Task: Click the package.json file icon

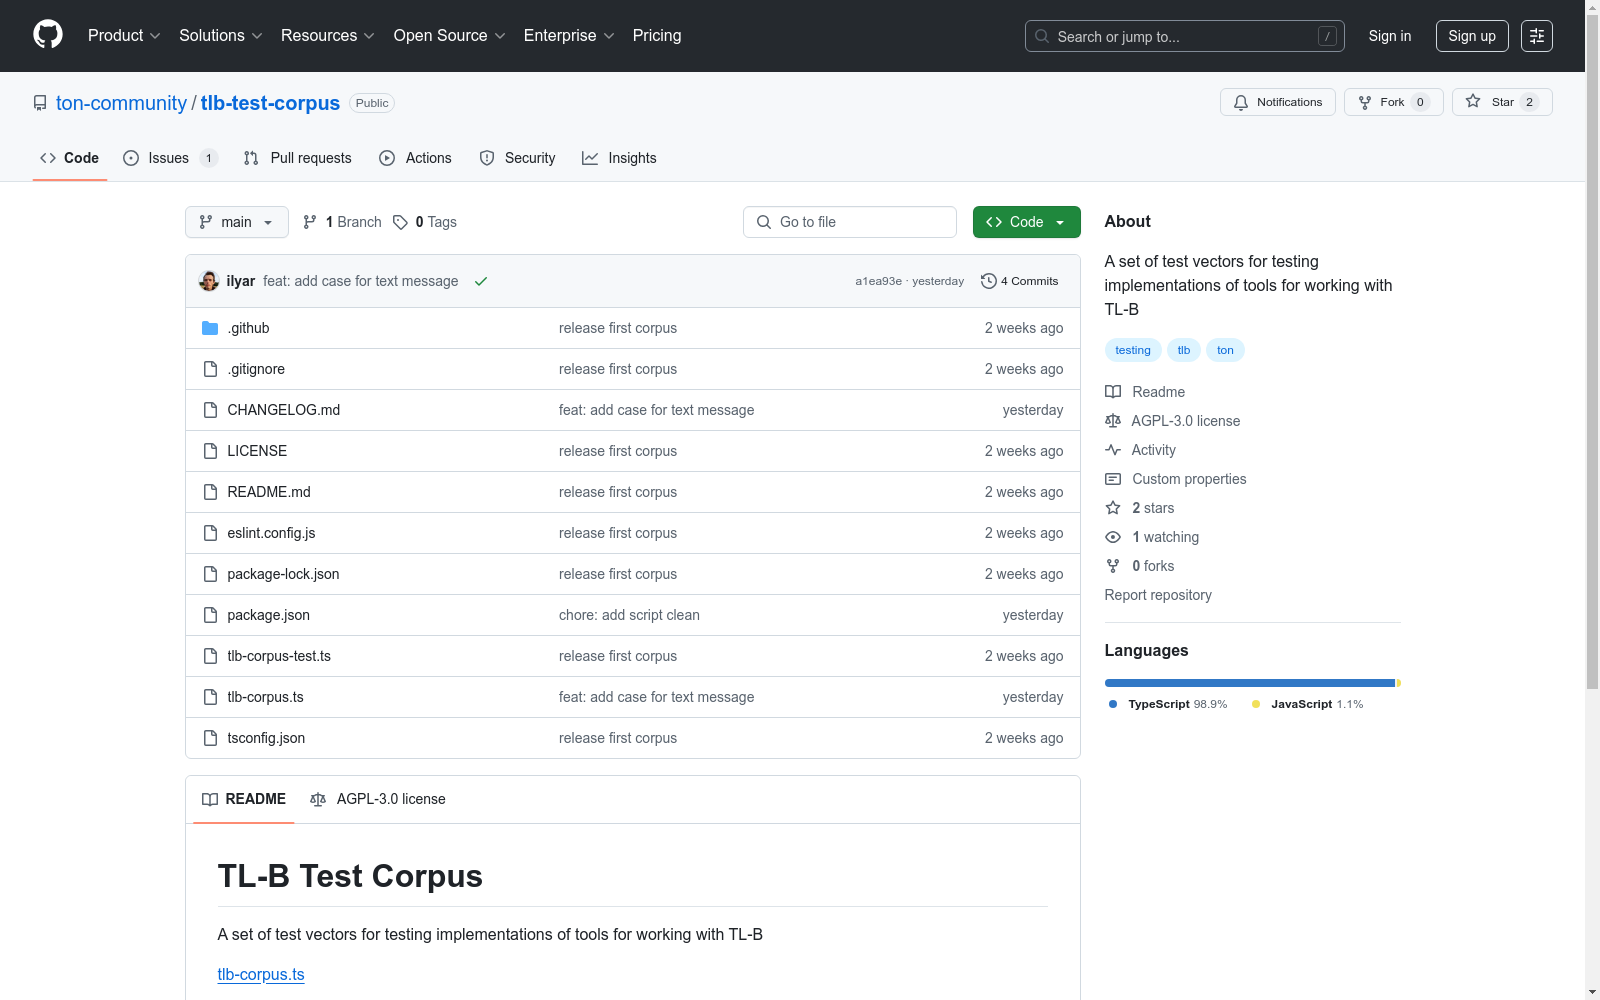Action: (x=210, y=615)
